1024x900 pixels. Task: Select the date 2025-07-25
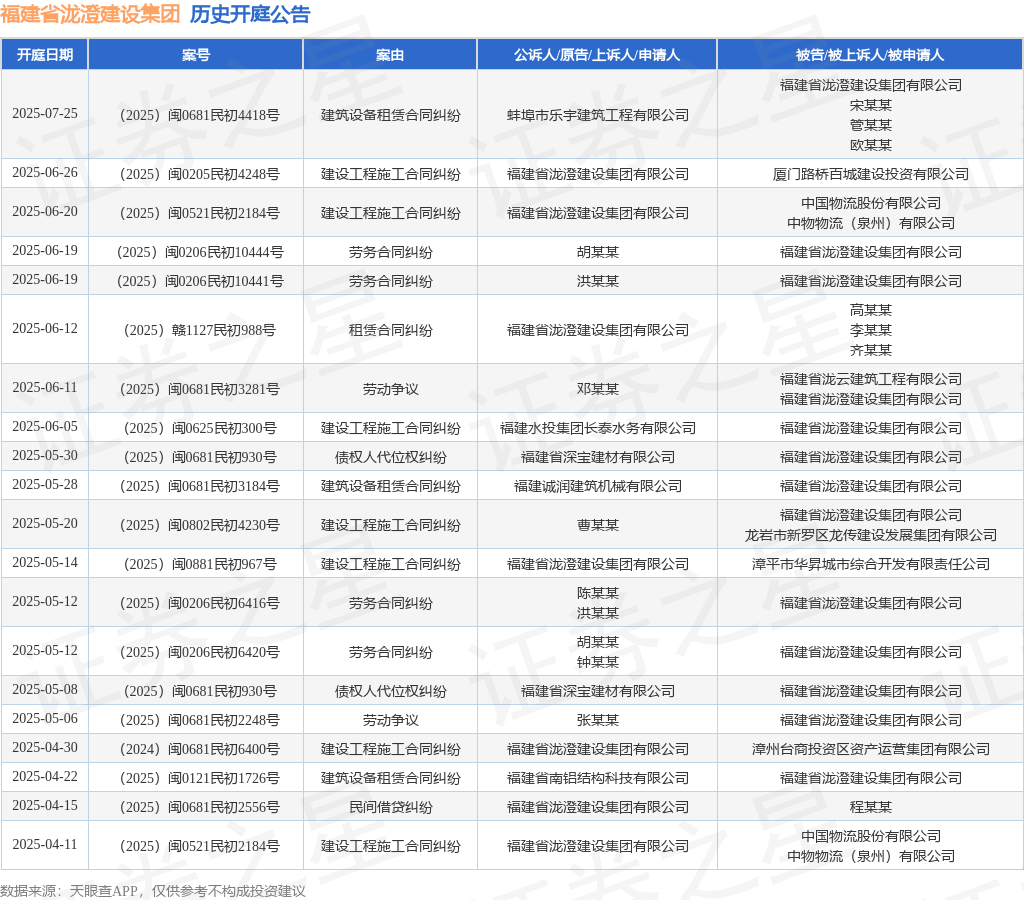coord(44,114)
